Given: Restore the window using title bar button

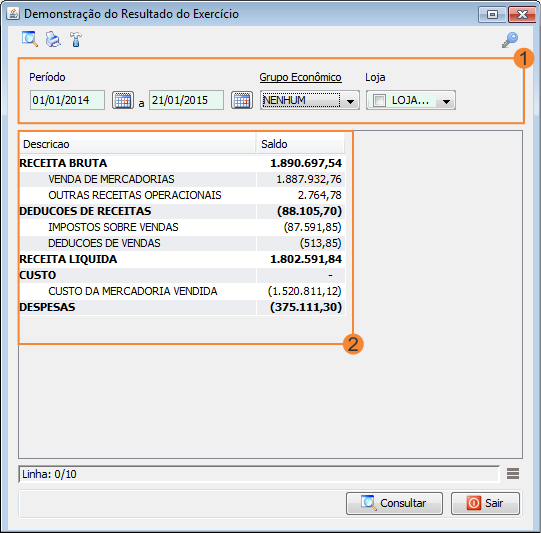Looking at the screenshot, I should click(492, 14).
